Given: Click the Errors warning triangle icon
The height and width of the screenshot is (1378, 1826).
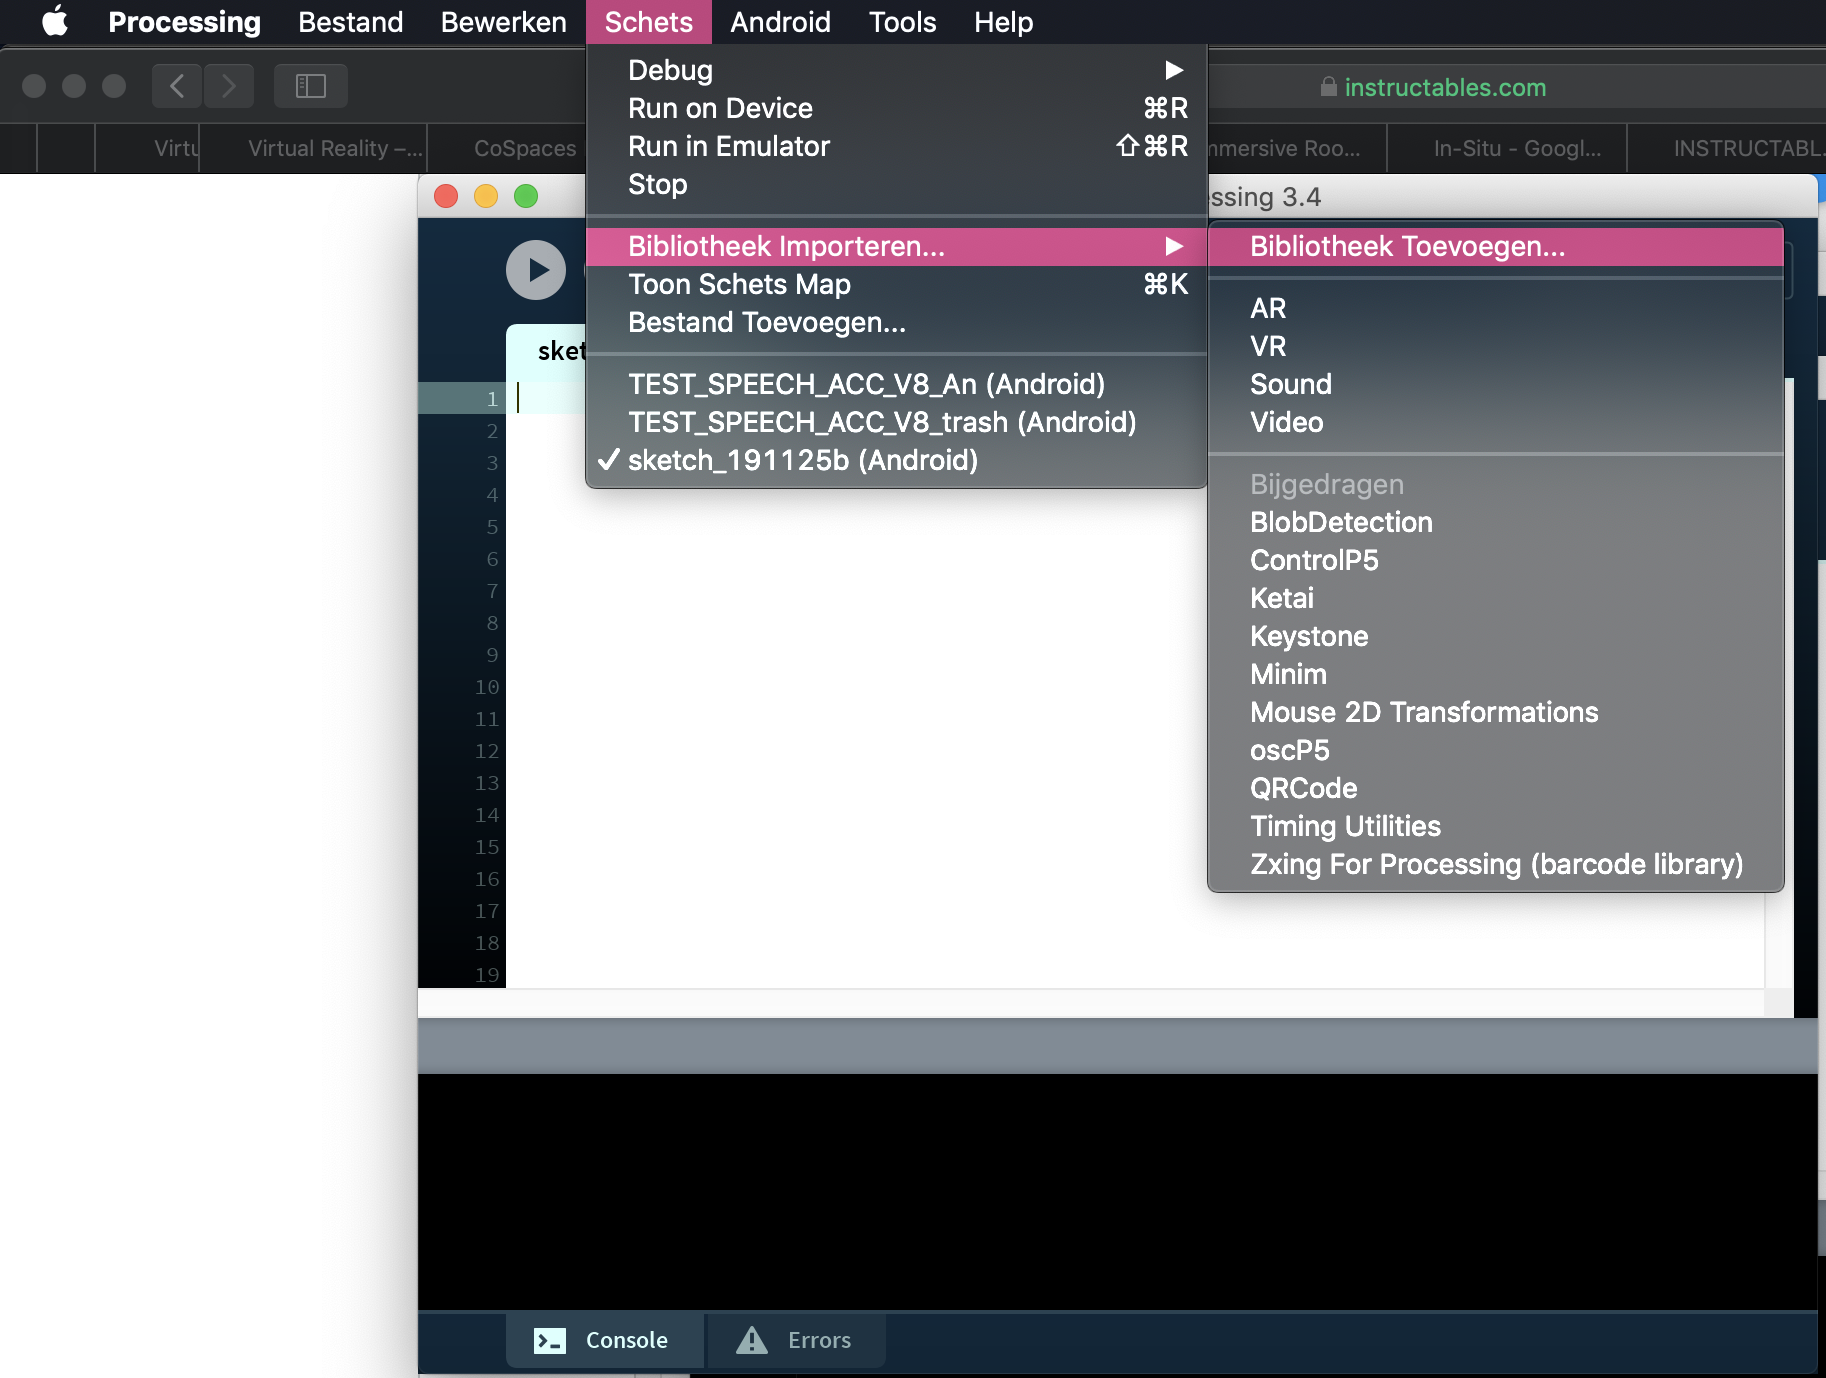Looking at the screenshot, I should (x=752, y=1340).
